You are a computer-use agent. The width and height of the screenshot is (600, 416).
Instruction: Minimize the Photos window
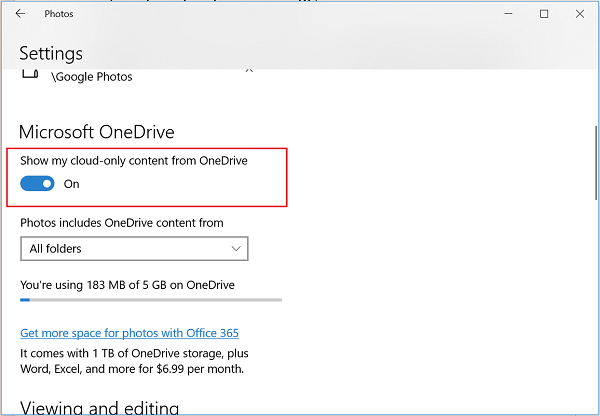point(508,14)
